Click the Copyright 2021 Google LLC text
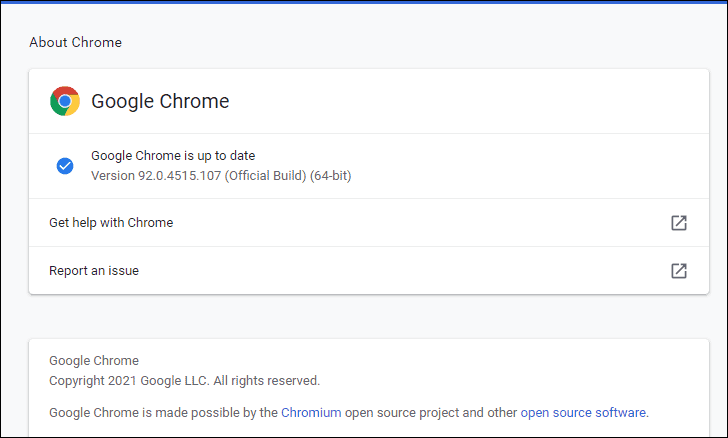The height and width of the screenshot is (438, 728). click(x=129, y=381)
